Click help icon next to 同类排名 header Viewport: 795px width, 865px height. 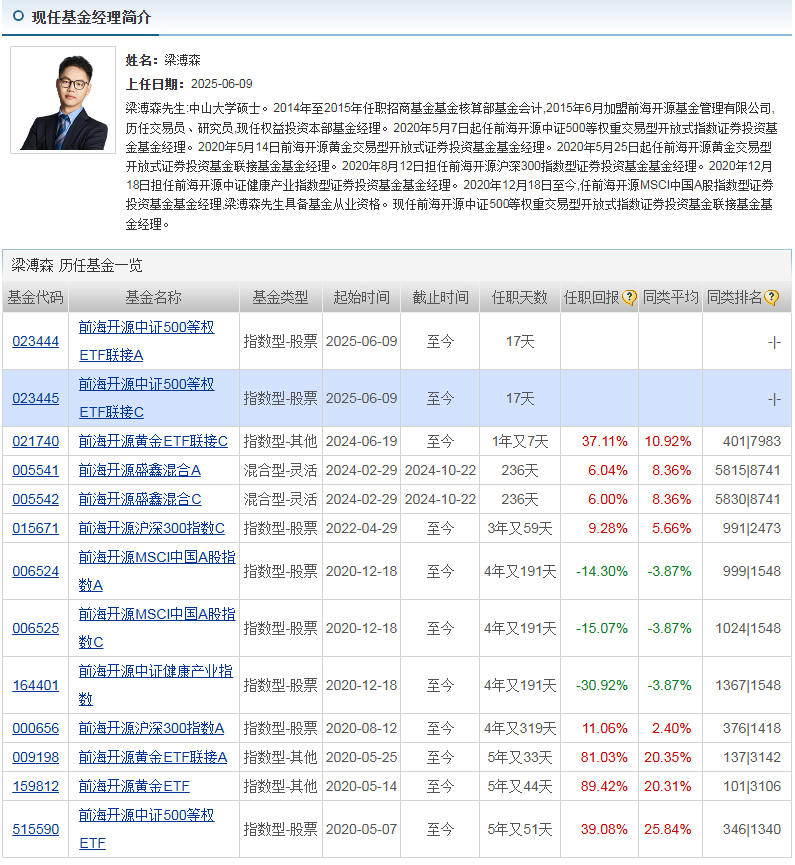coord(772,298)
